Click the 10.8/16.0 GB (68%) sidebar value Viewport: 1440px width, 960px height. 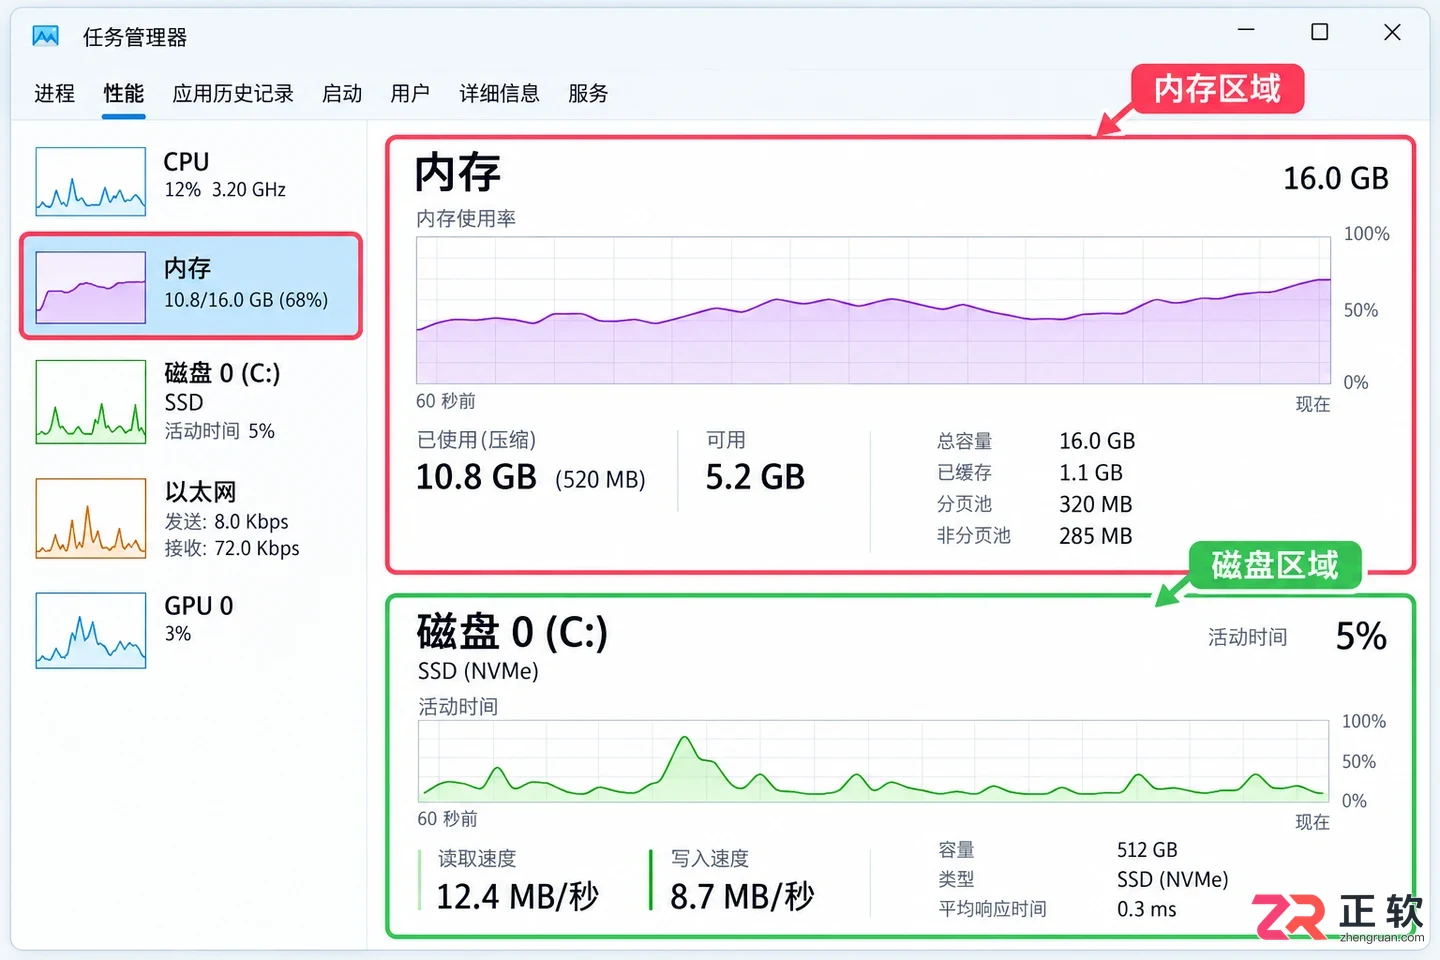tap(246, 300)
